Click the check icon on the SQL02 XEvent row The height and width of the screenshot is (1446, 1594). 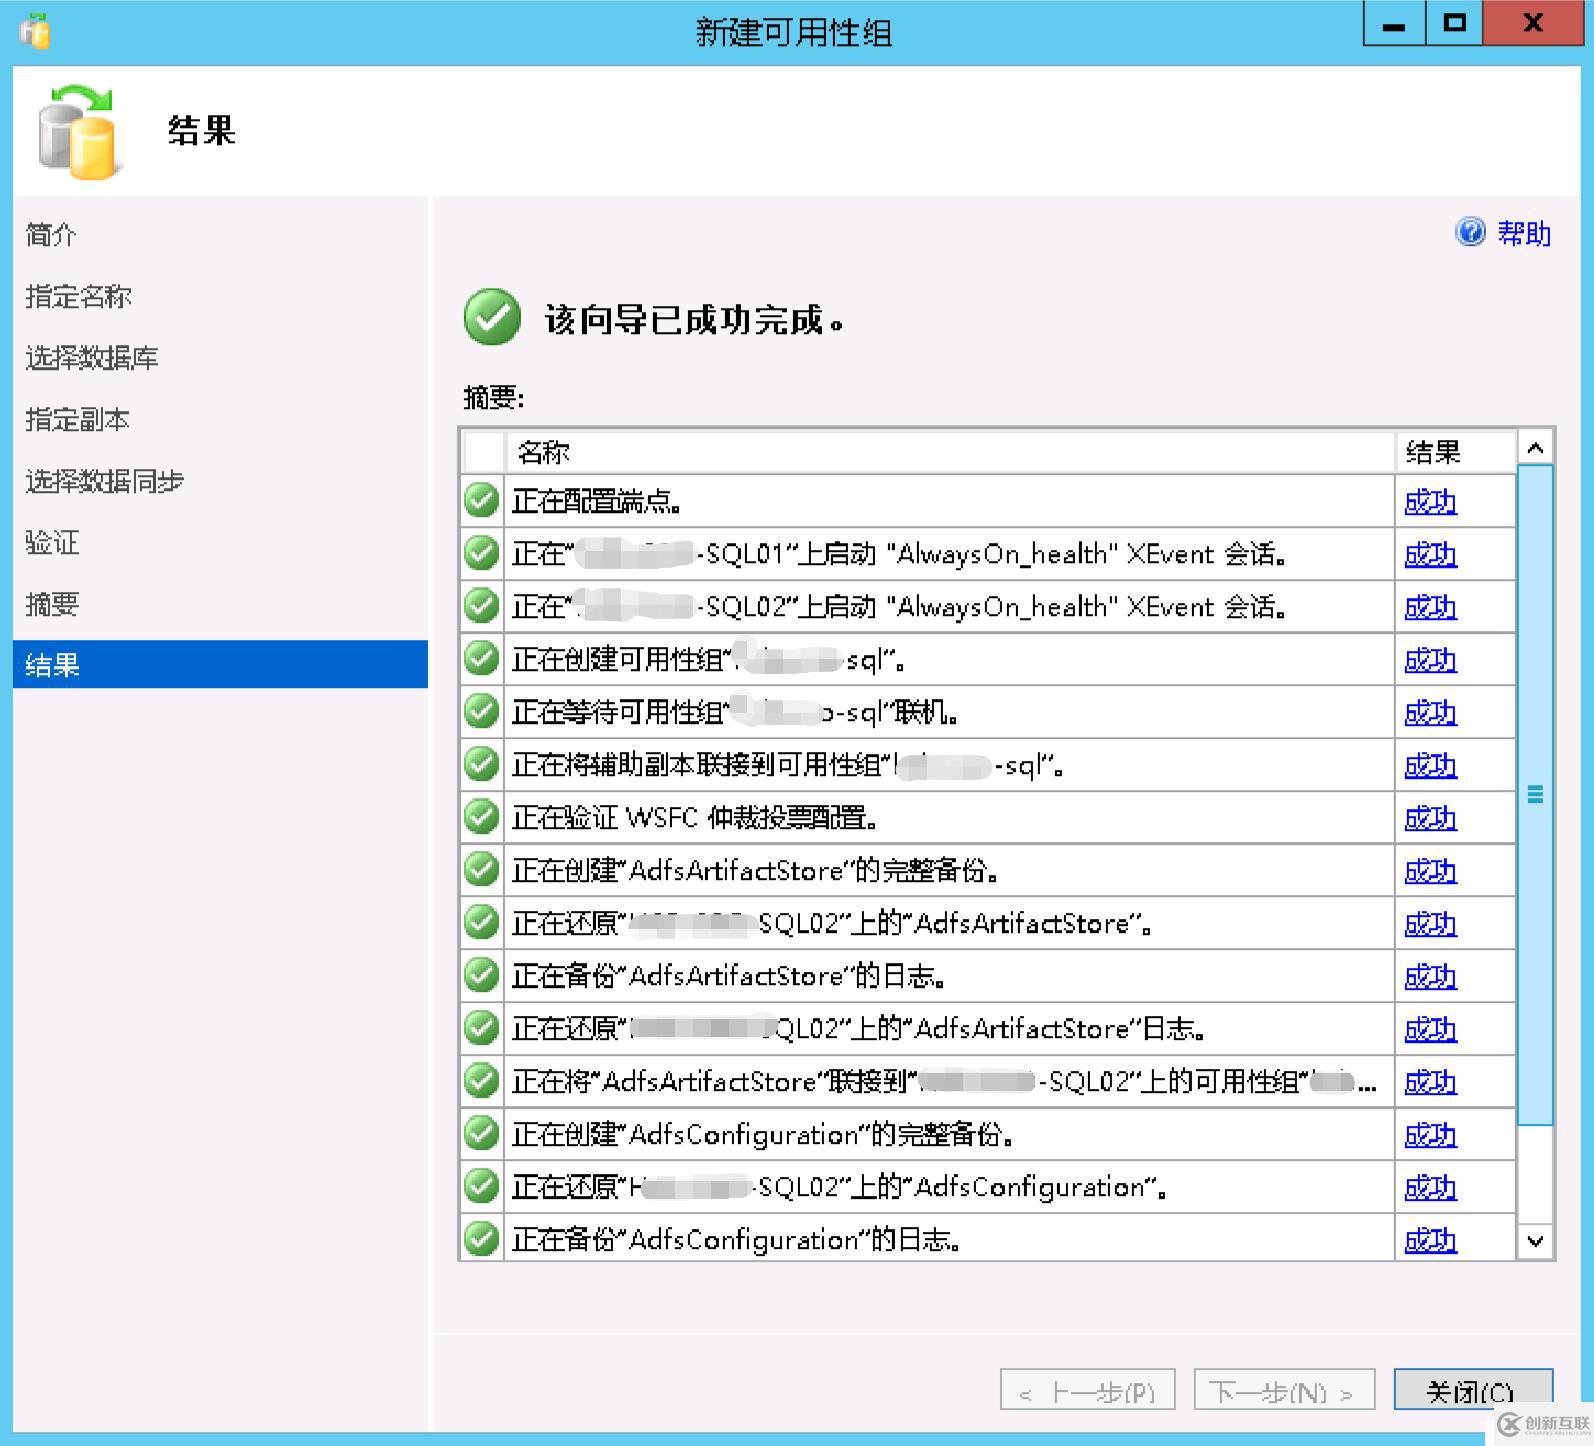[482, 606]
